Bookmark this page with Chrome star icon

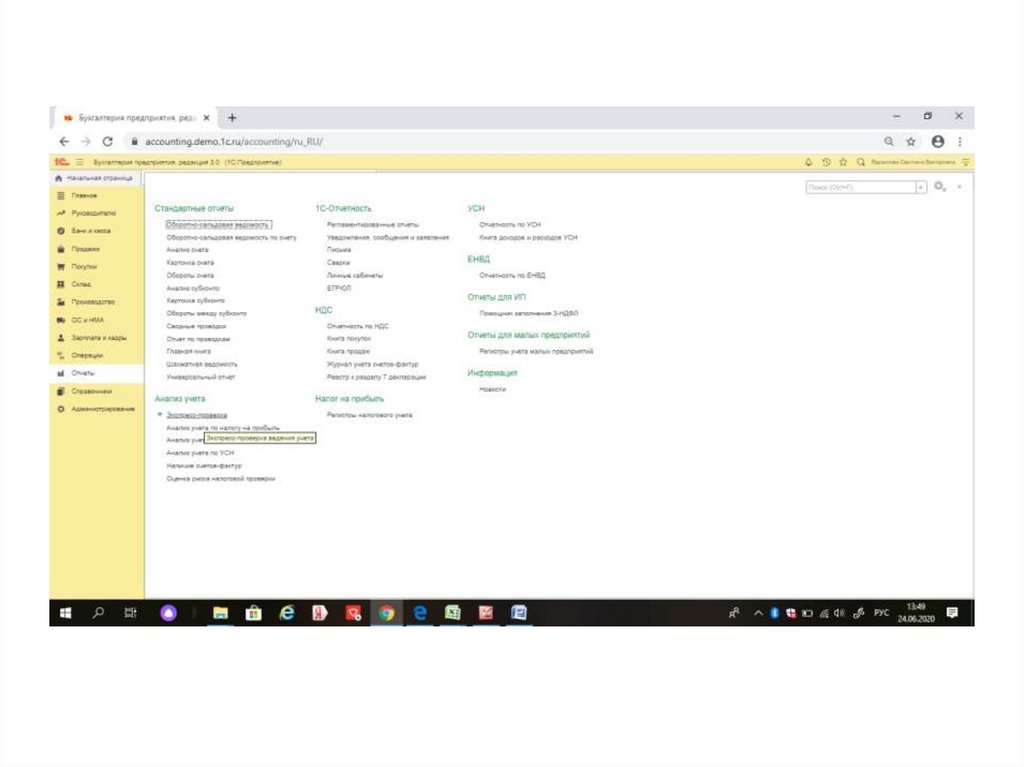pyautogui.click(x=911, y=142)
